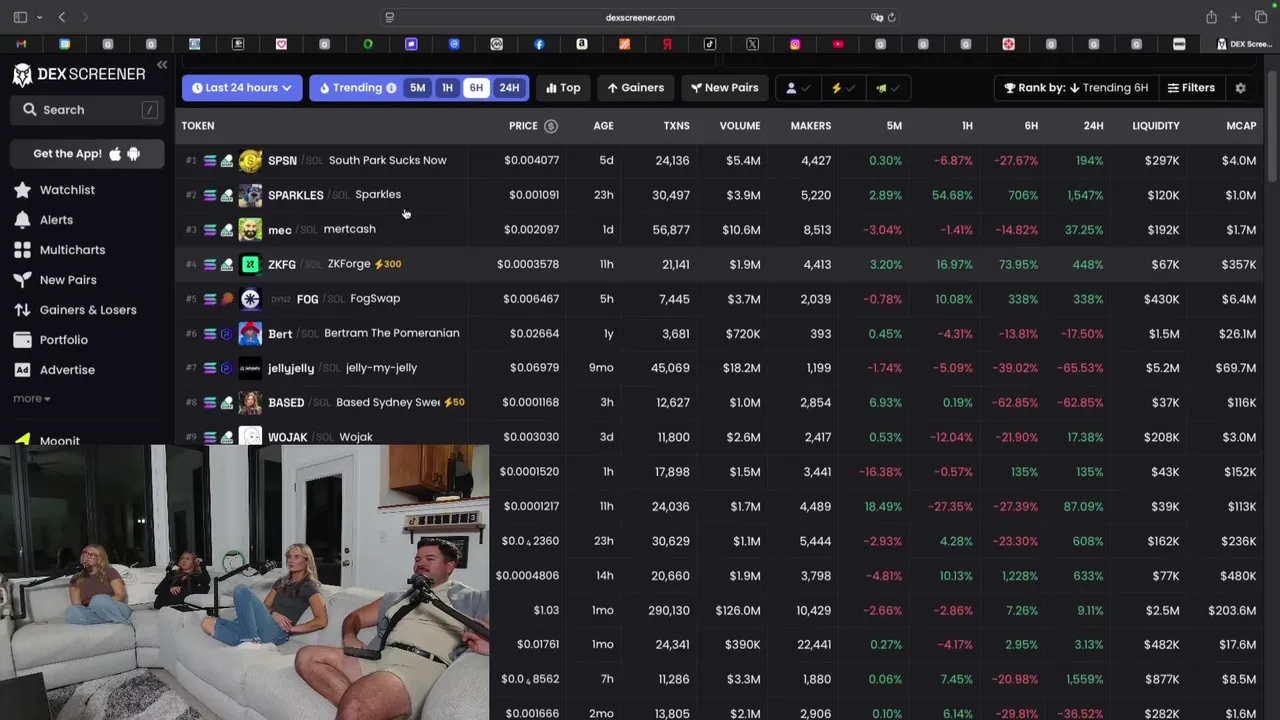Open the Filters panel
This screenshot has width=1280, height=720.
tap(1191, 88)
